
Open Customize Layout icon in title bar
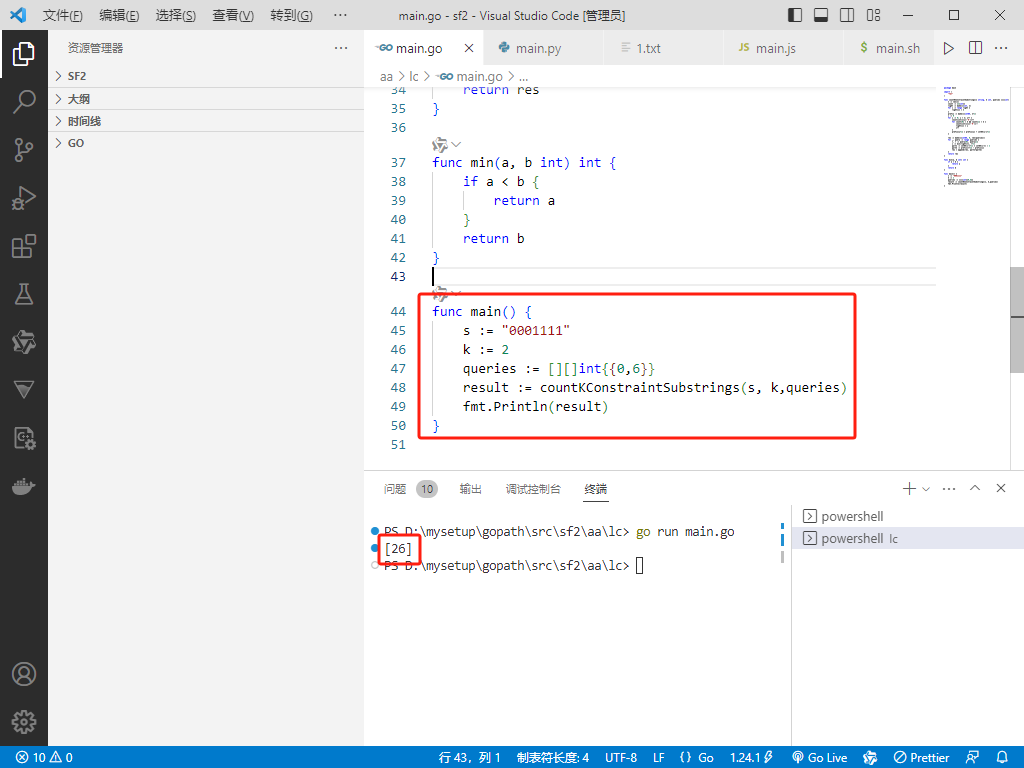click(x=873, y=15)
